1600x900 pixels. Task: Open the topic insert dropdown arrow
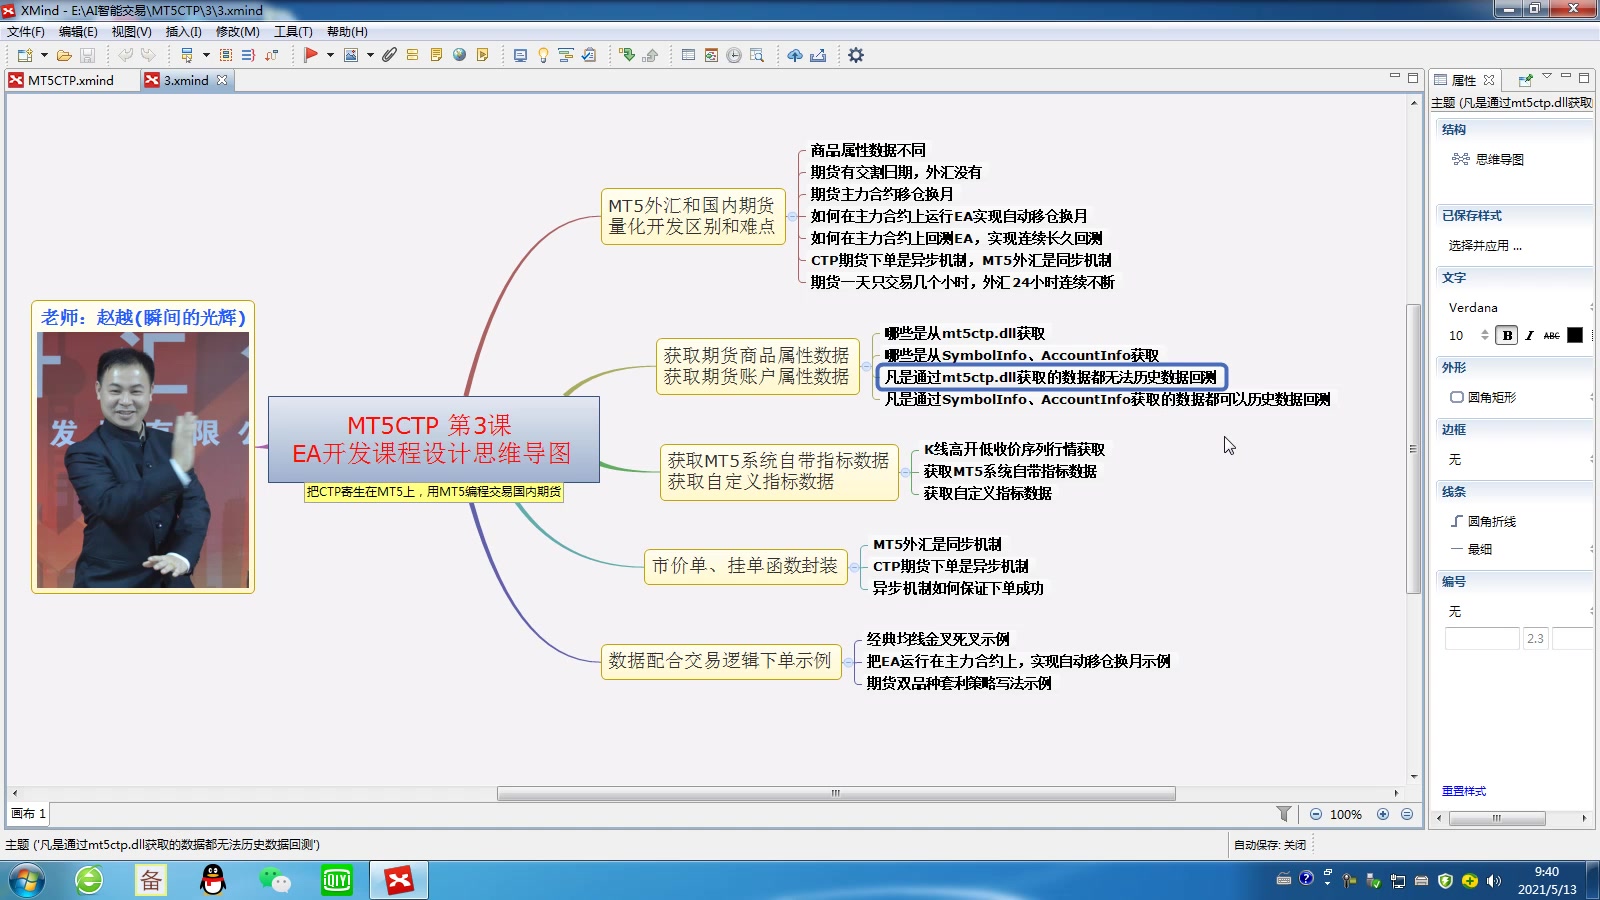[x=206, y=55]
